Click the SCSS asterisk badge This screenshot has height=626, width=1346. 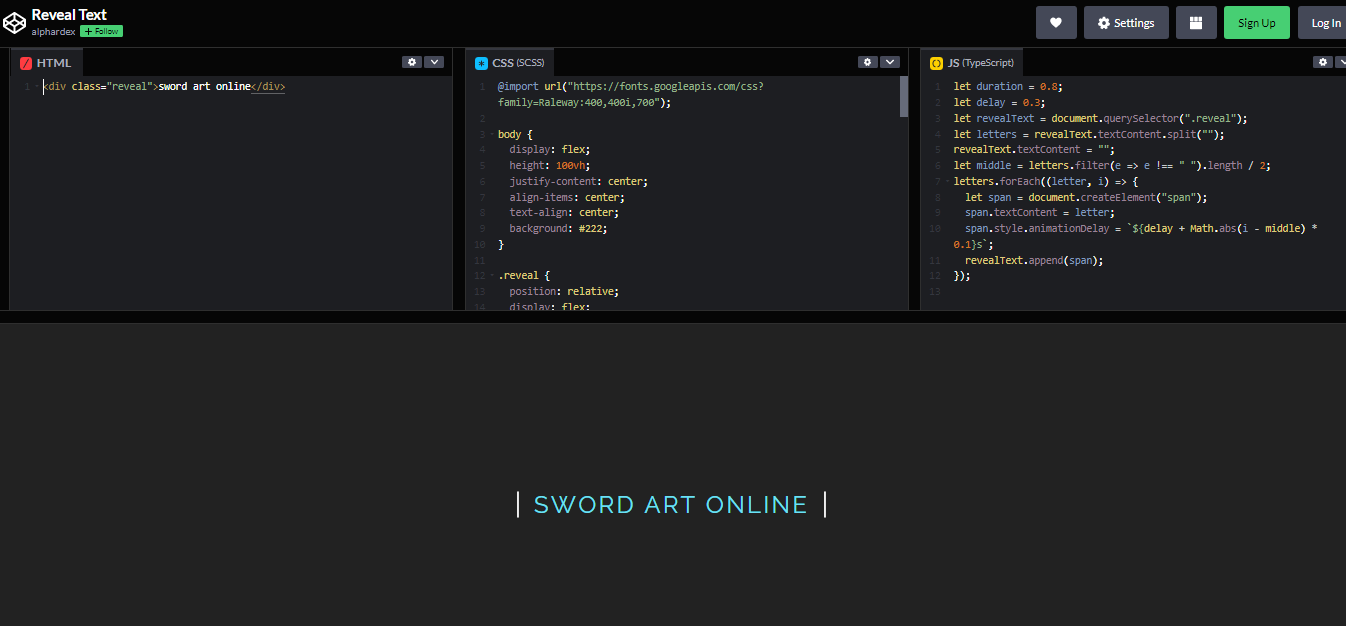coord(481,61)
